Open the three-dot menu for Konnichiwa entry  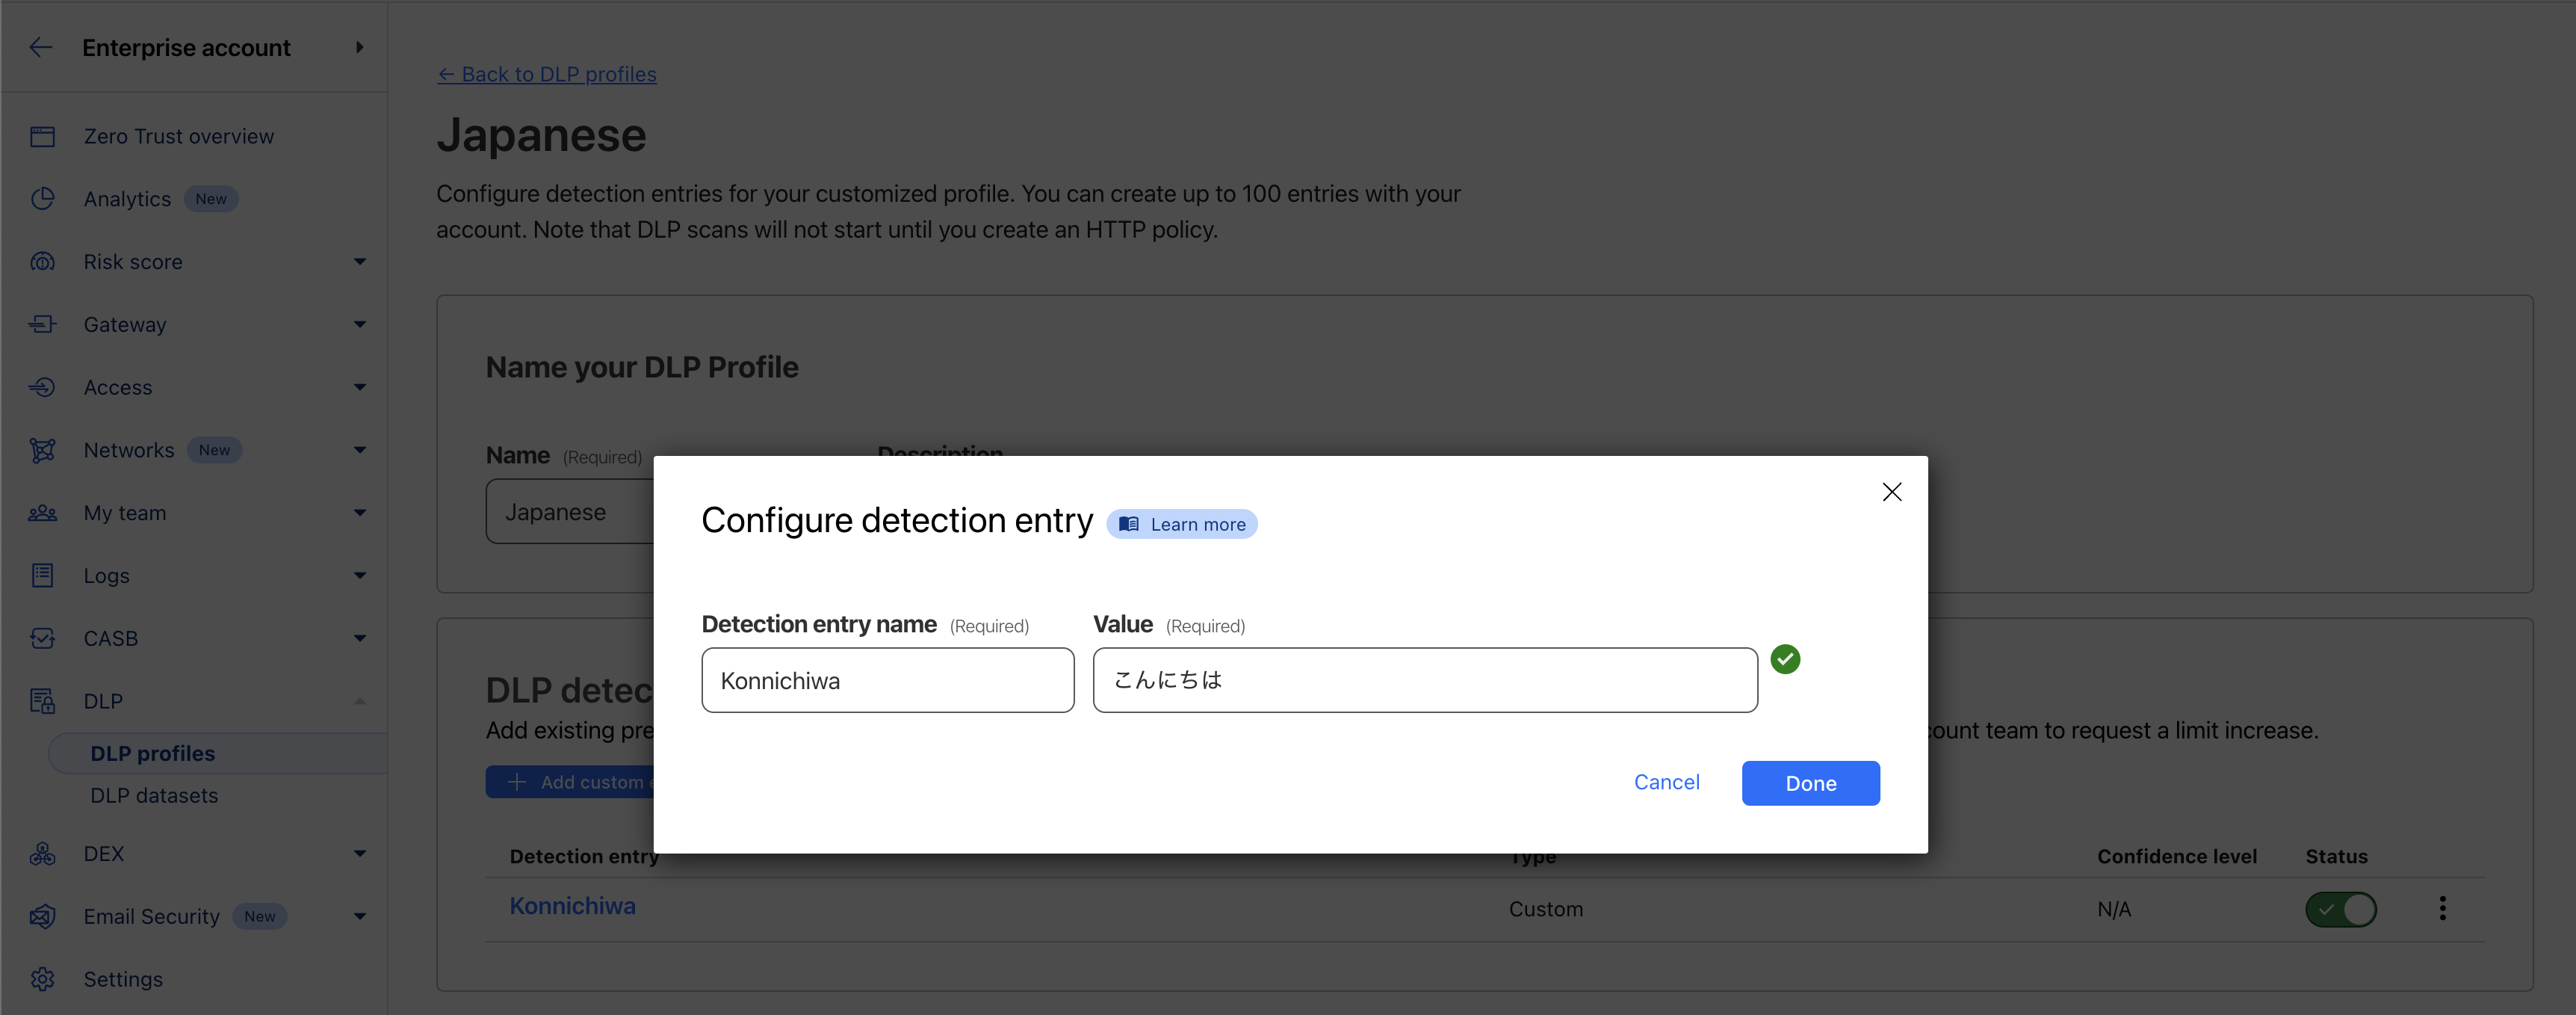pyautogui.click(x=2442, y=908)
